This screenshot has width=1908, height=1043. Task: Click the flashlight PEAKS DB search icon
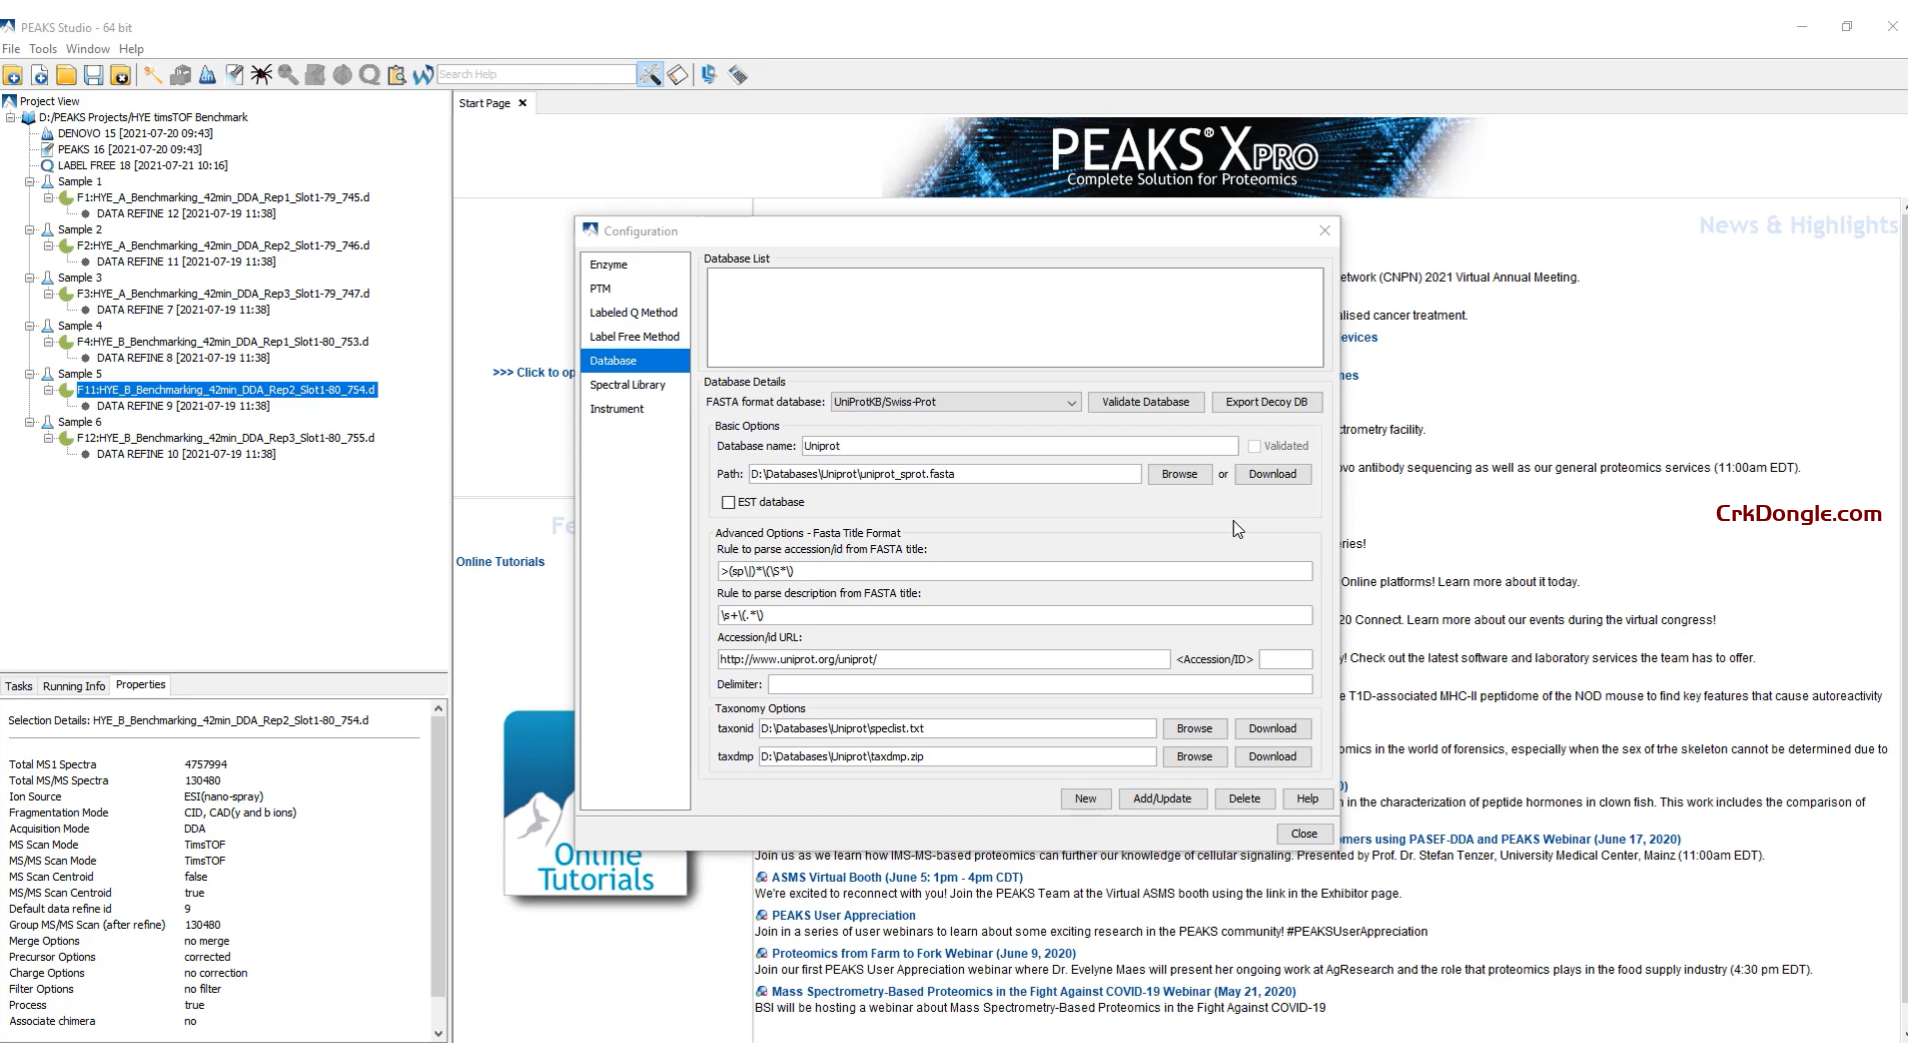(x=234, y=75)
